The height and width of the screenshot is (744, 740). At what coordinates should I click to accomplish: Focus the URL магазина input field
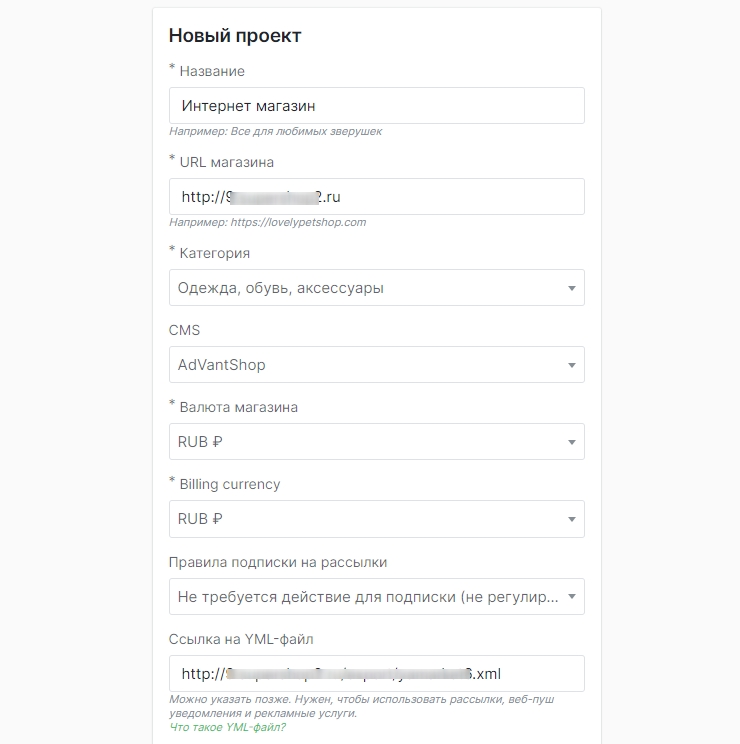(376, 196)
